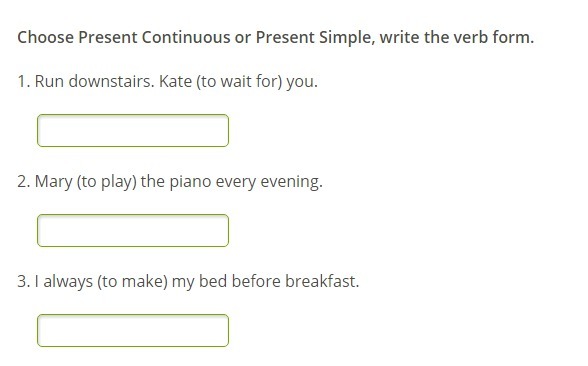Click the word 'downstairs' in sentence 1
Viewport: 588px width, 366px height.
110,81
